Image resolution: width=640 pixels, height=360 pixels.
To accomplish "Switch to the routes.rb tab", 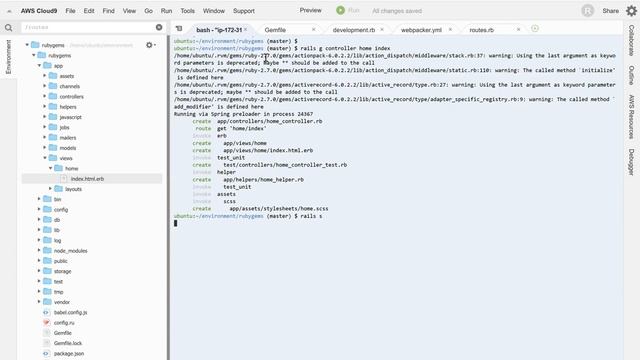I will 482,30.
